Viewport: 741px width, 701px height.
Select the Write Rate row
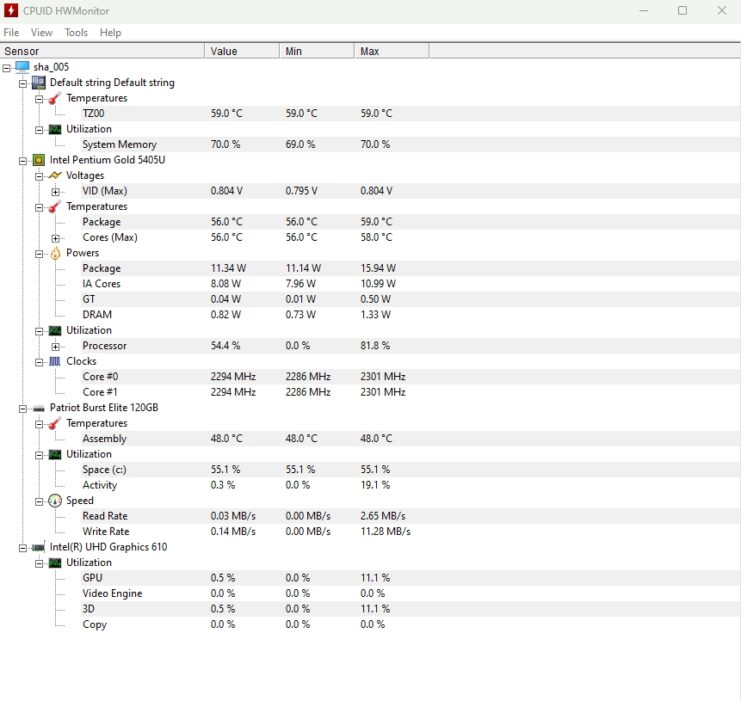pos(411,532)
